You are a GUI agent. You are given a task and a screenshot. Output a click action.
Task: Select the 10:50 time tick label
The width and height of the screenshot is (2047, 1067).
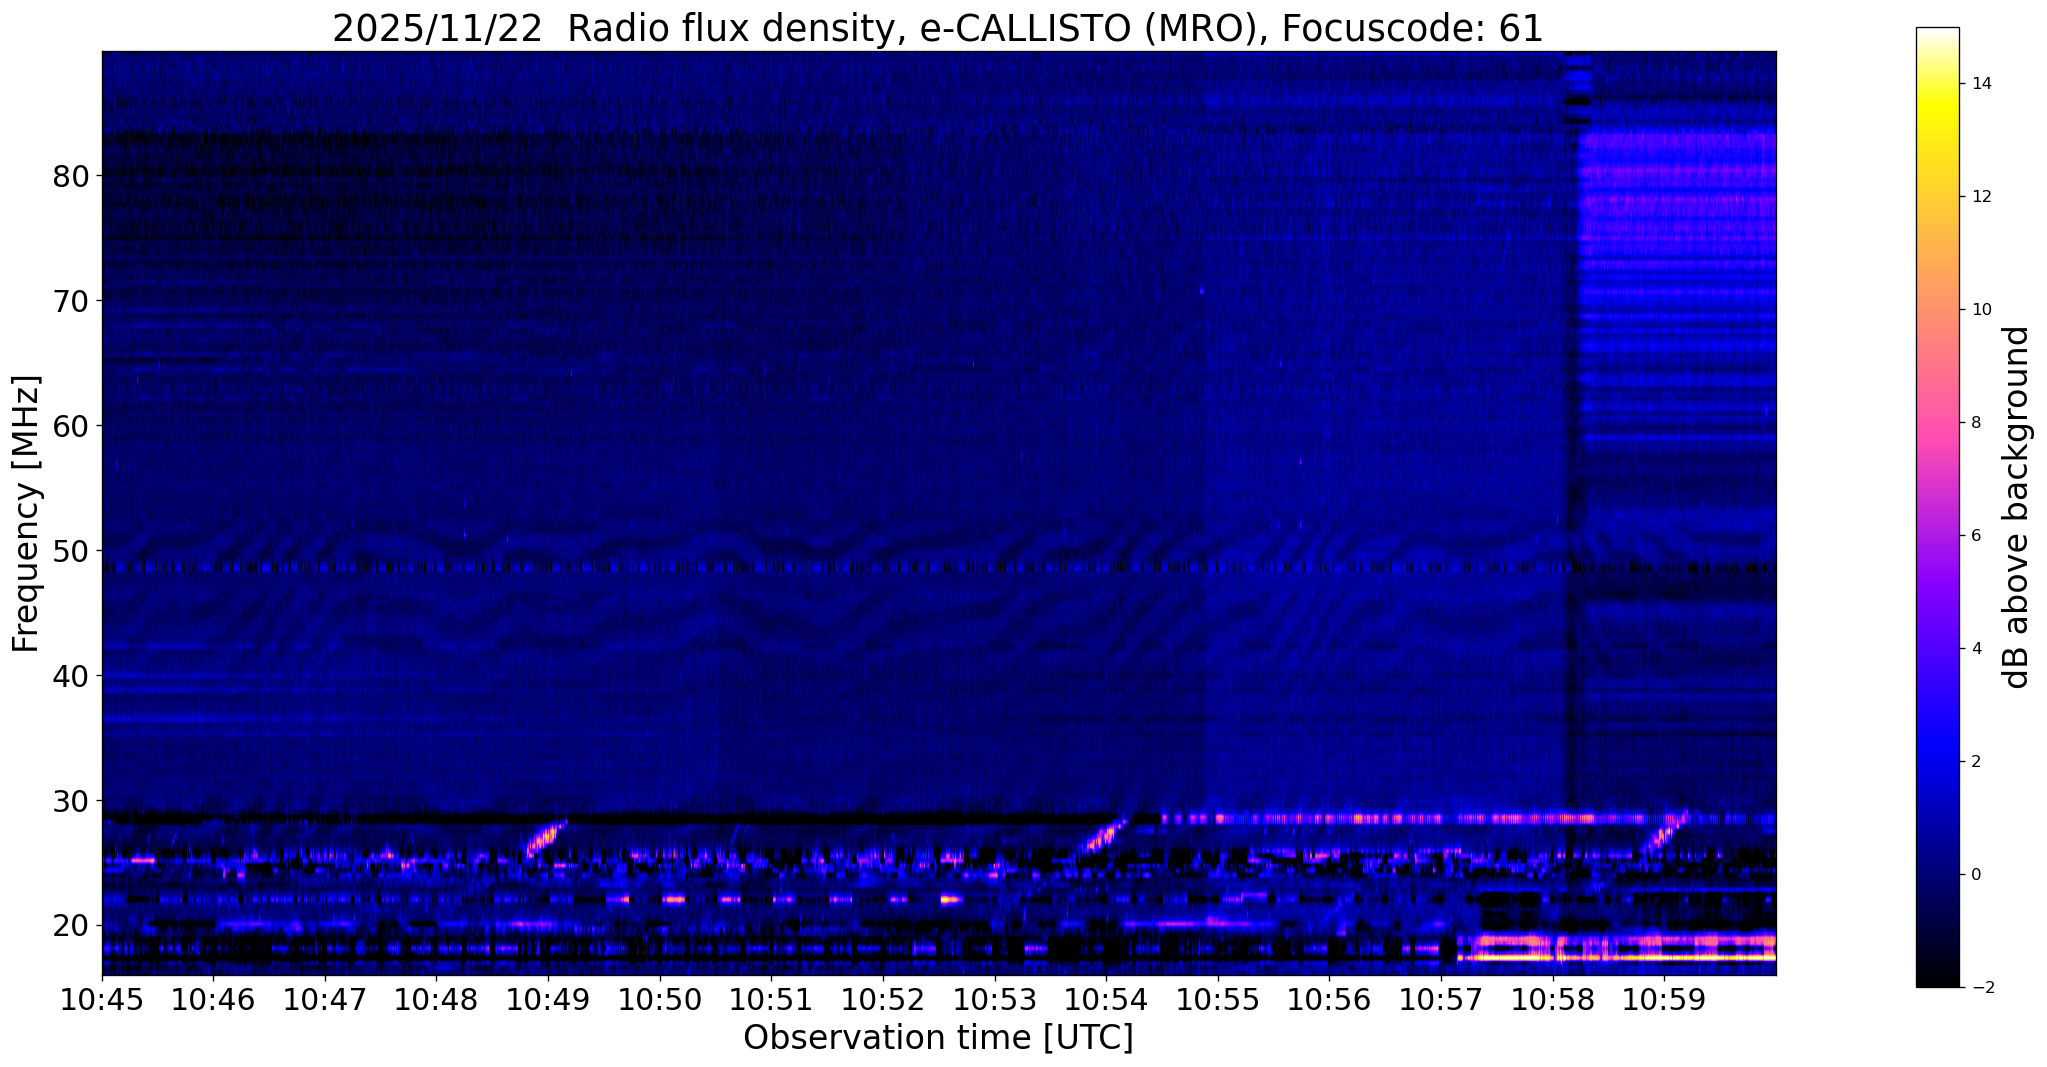(659, 1000)
